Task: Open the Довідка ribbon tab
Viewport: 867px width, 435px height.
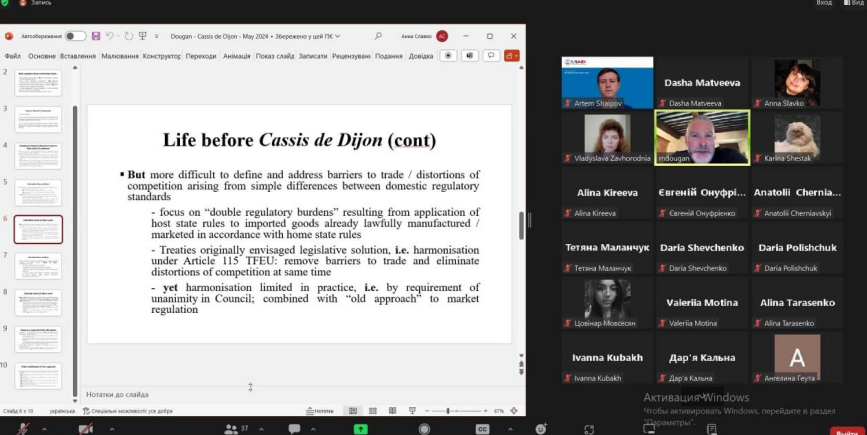Action: click(x=421, y=56)
